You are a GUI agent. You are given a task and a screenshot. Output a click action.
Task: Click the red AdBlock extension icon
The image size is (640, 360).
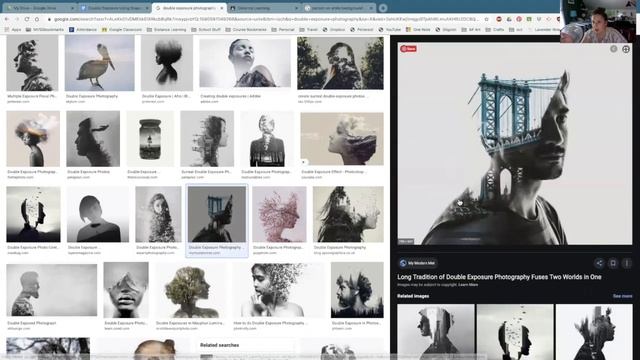499,19
